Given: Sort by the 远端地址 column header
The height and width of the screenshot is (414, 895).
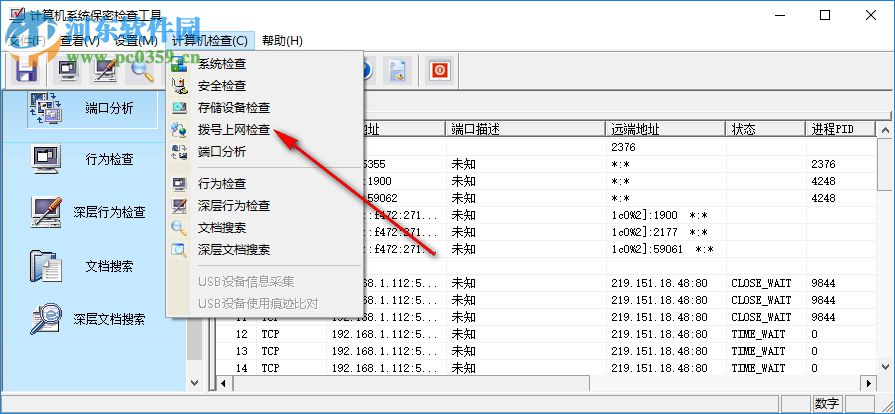Looking at the screenshot, I should point(665,129).
